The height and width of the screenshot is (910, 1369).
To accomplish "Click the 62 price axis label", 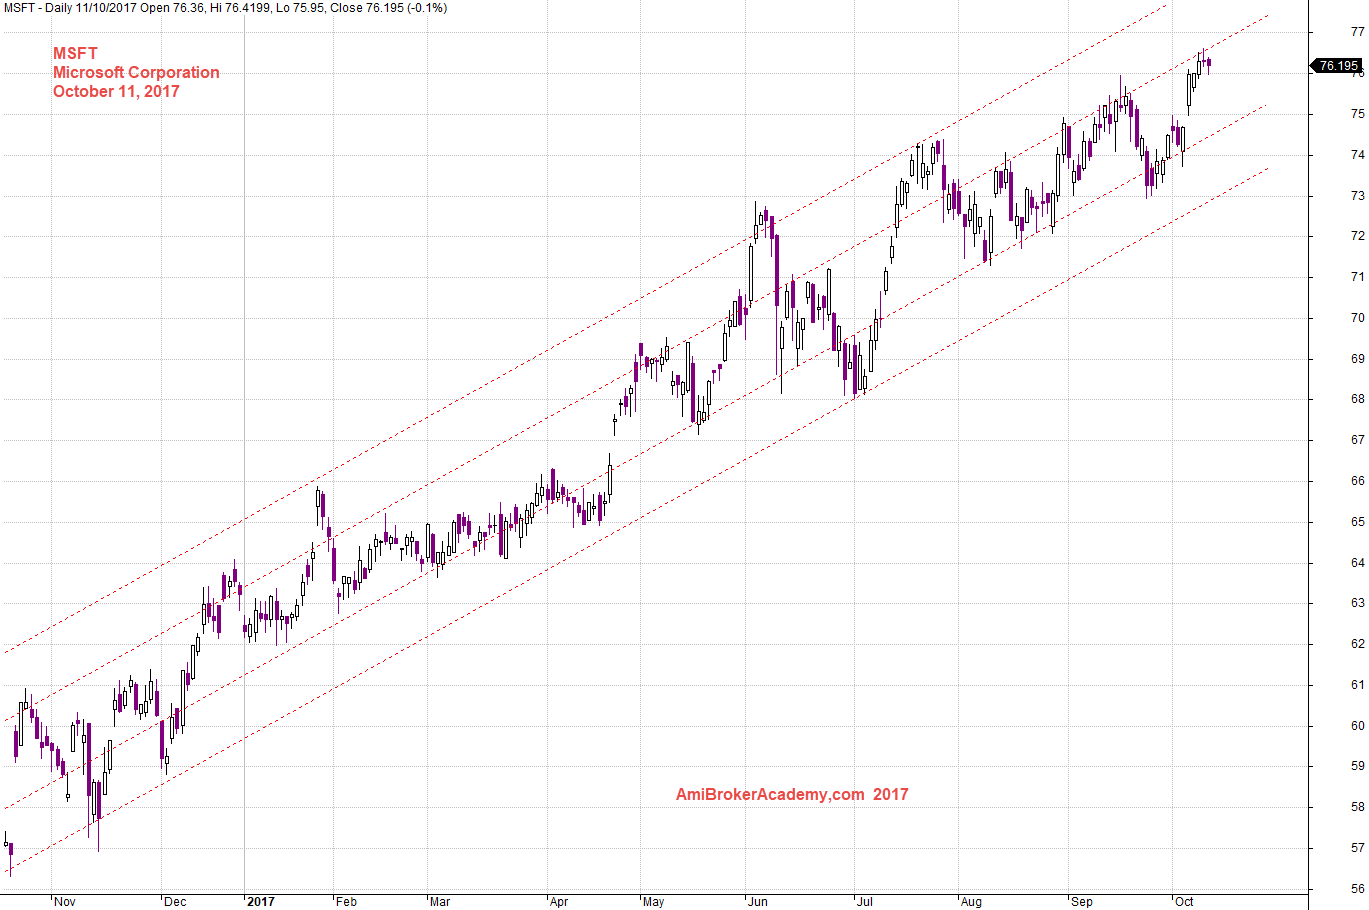I will [1357, 644].
